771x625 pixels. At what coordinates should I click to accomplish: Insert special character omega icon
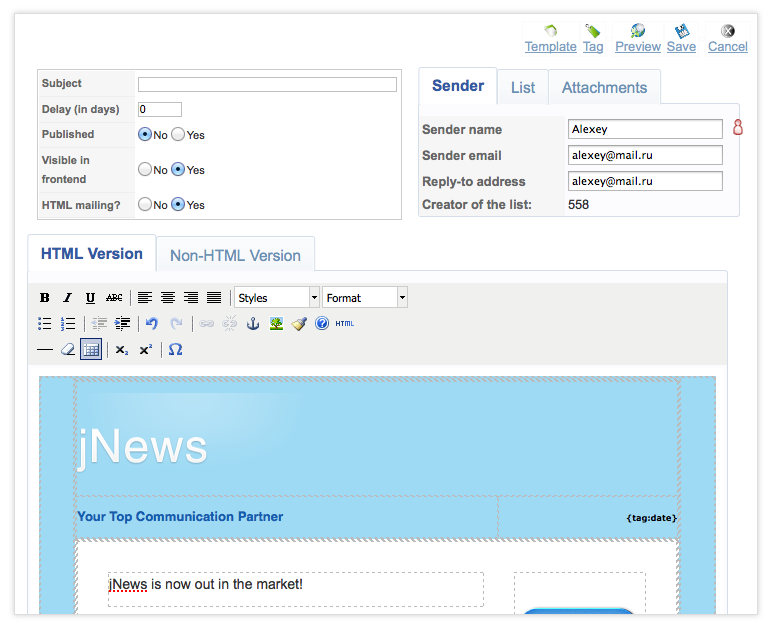coord(176,350)
